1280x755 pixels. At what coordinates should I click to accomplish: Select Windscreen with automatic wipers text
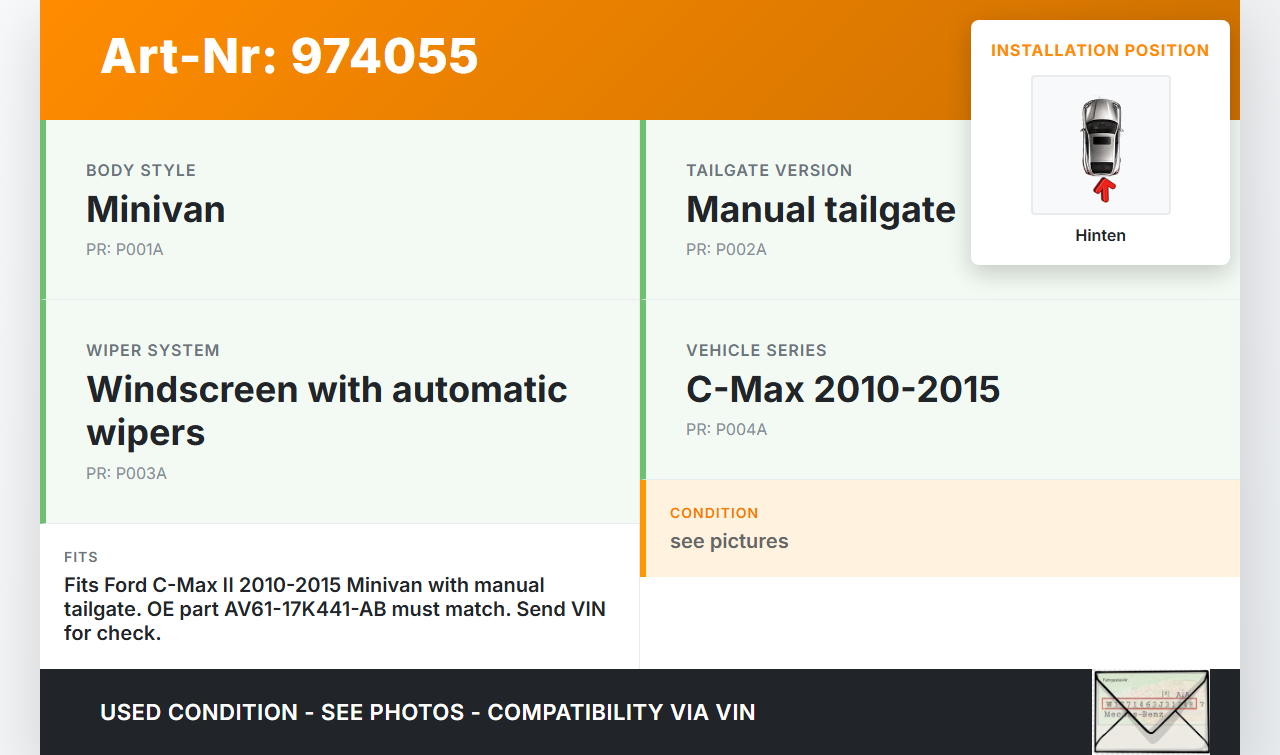click(x=327, y=410)
